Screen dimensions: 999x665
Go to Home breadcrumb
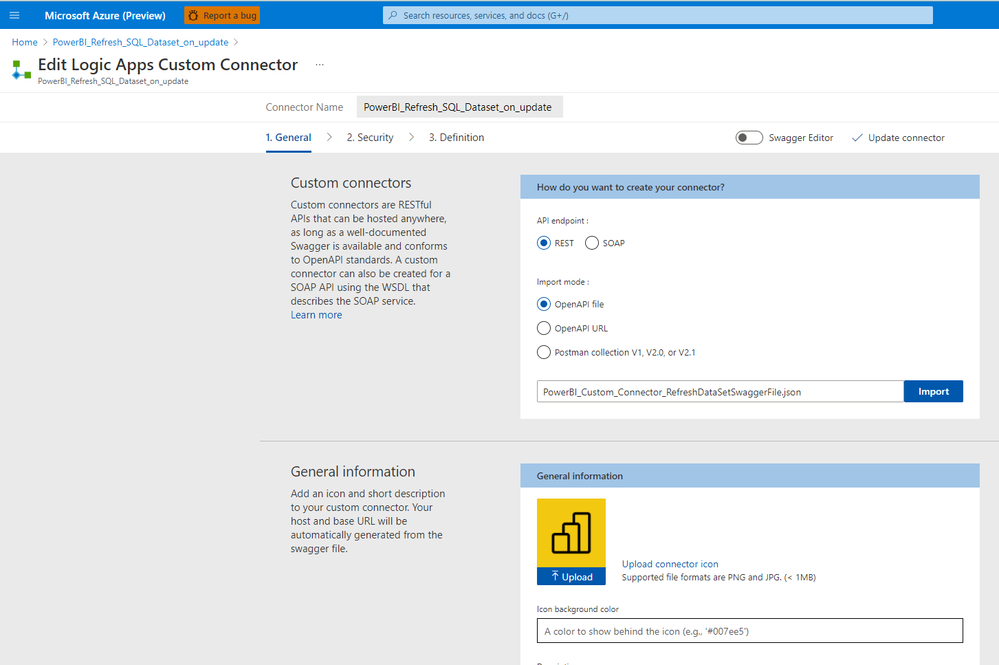[x=25, y=42]
